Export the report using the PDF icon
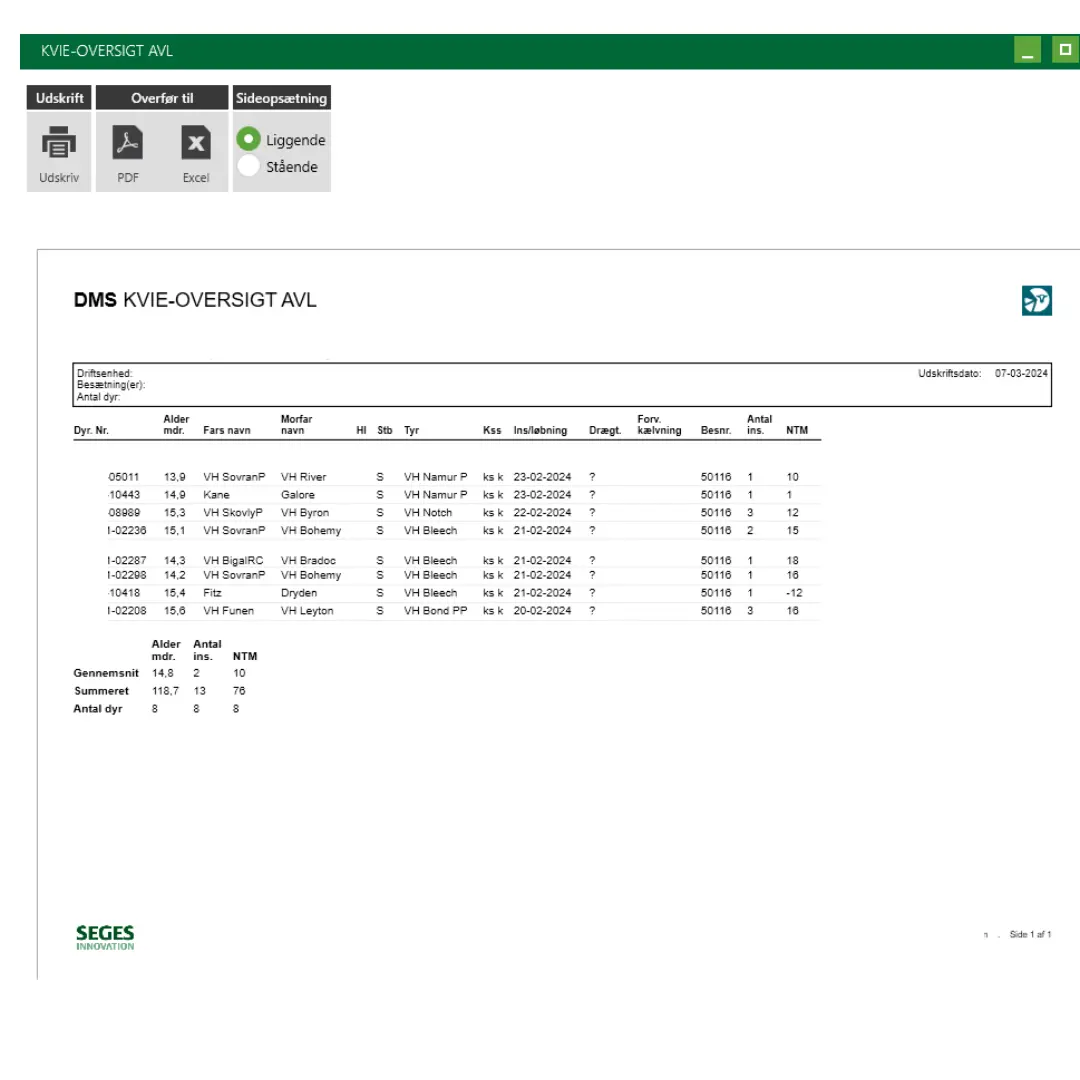This screenshot has width=1080, height=1080. (127, 145)
